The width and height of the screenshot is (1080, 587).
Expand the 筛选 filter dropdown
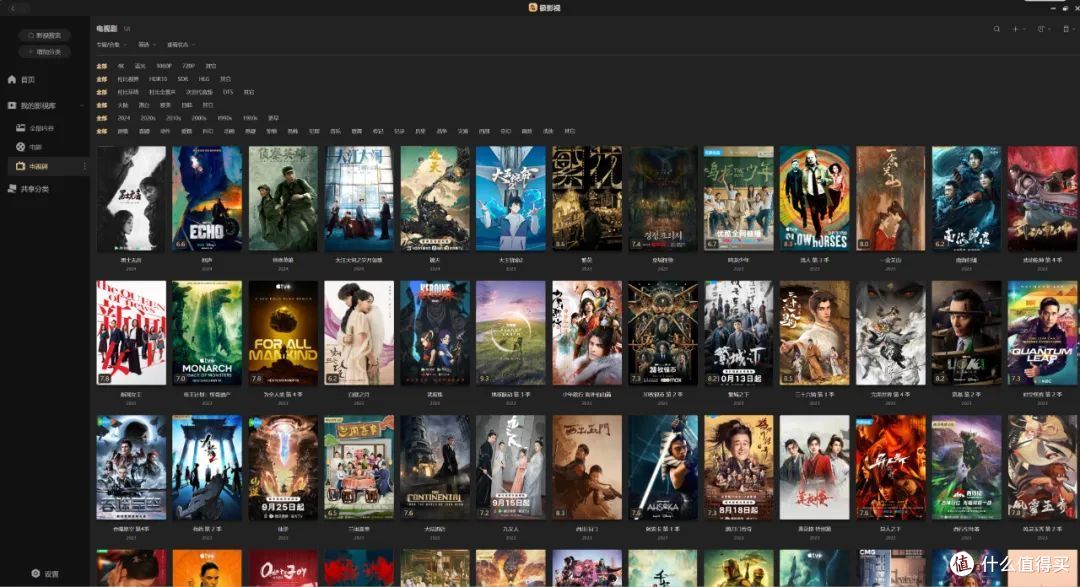click(147, 45)
